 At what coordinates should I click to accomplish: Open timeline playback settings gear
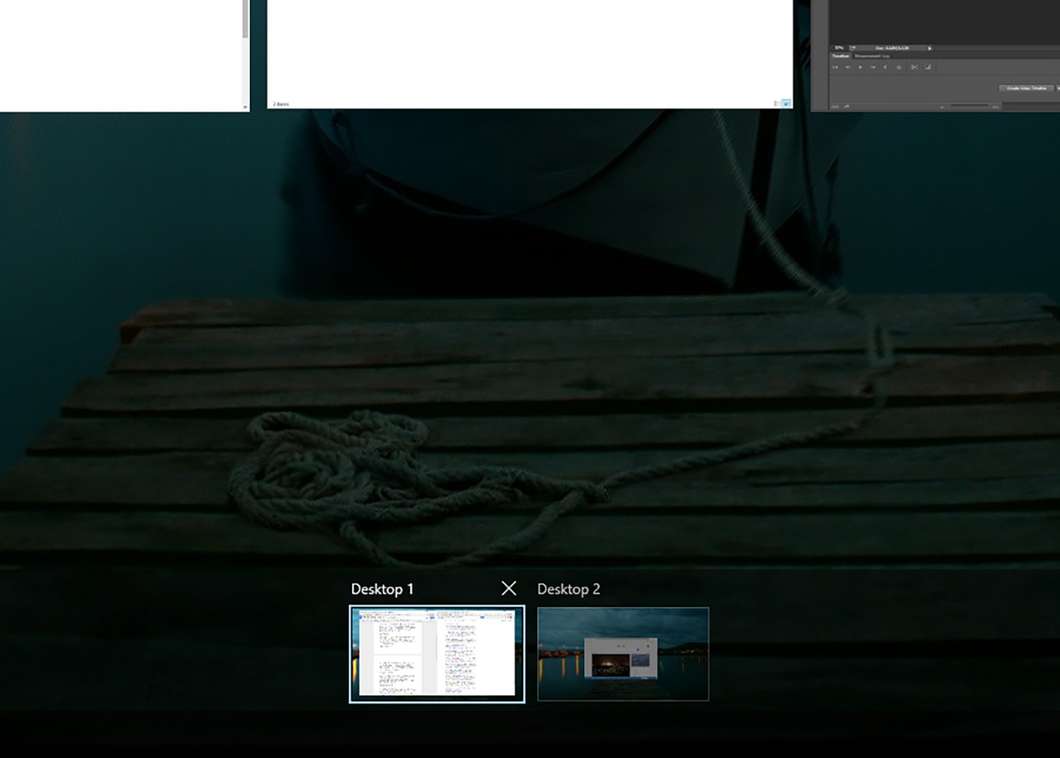point(899,67)
